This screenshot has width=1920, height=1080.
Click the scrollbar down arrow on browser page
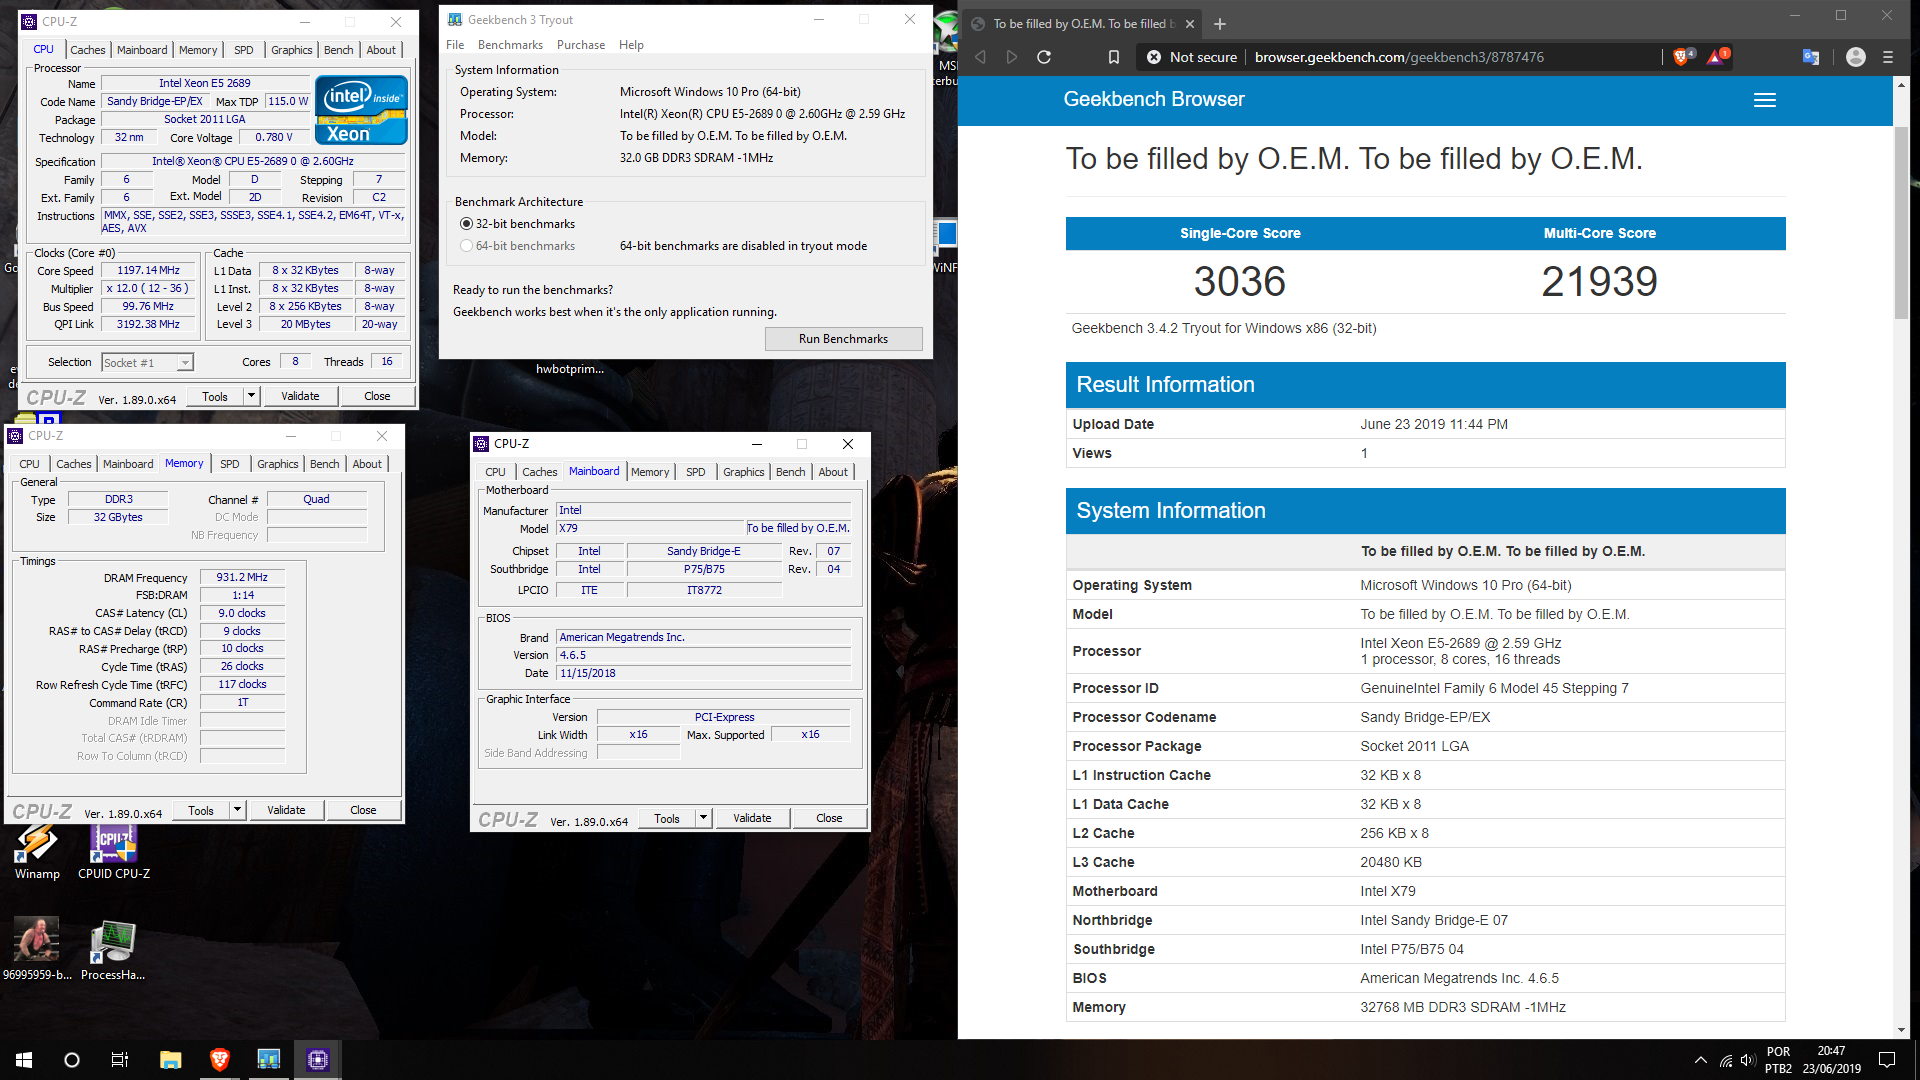tap(1901, 1030)
